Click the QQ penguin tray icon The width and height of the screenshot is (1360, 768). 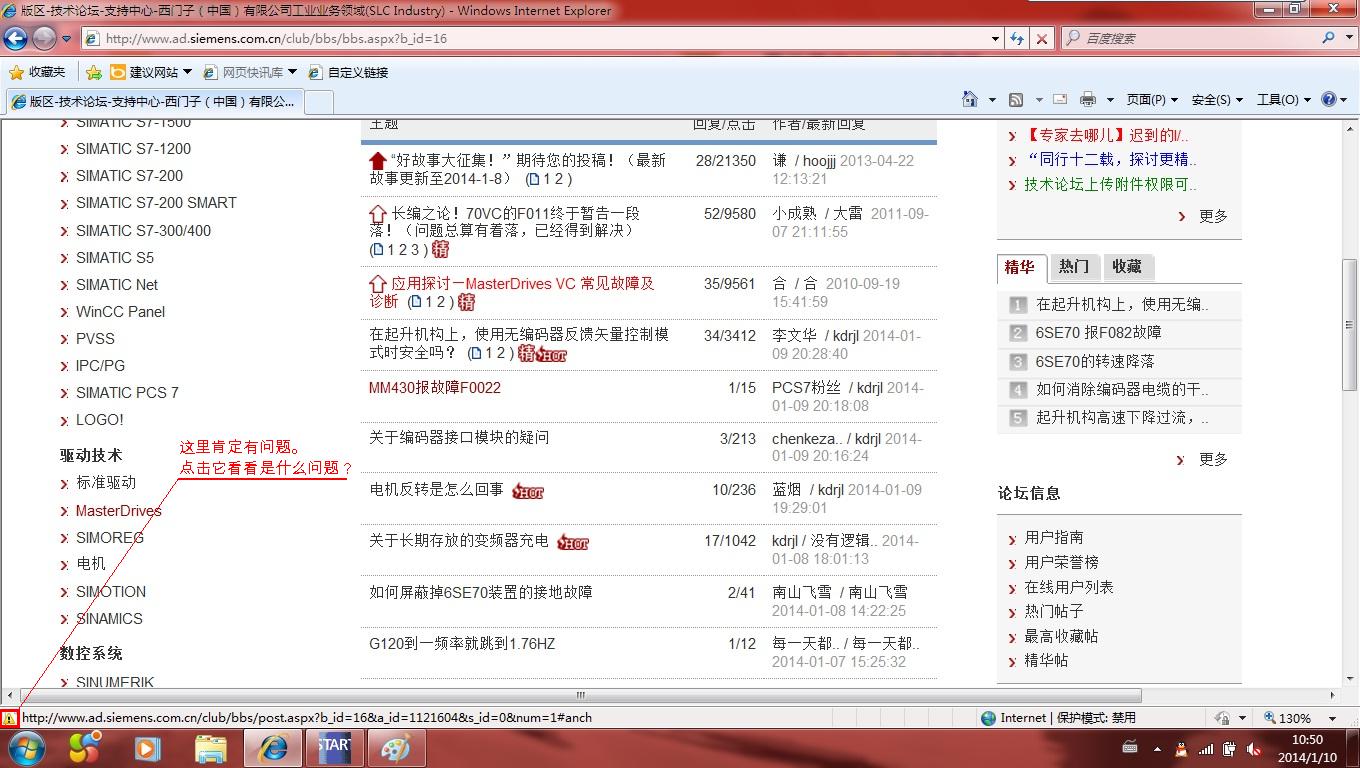click(1181, 749)
